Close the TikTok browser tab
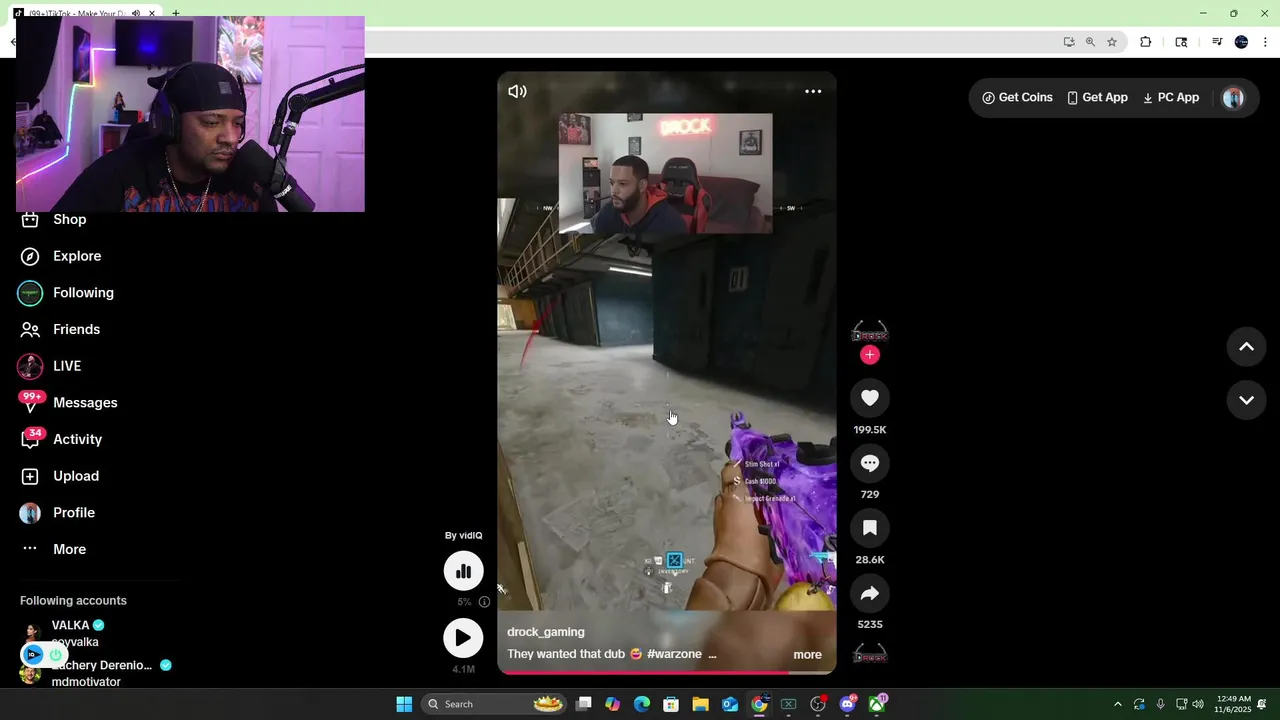 point(153,13)
